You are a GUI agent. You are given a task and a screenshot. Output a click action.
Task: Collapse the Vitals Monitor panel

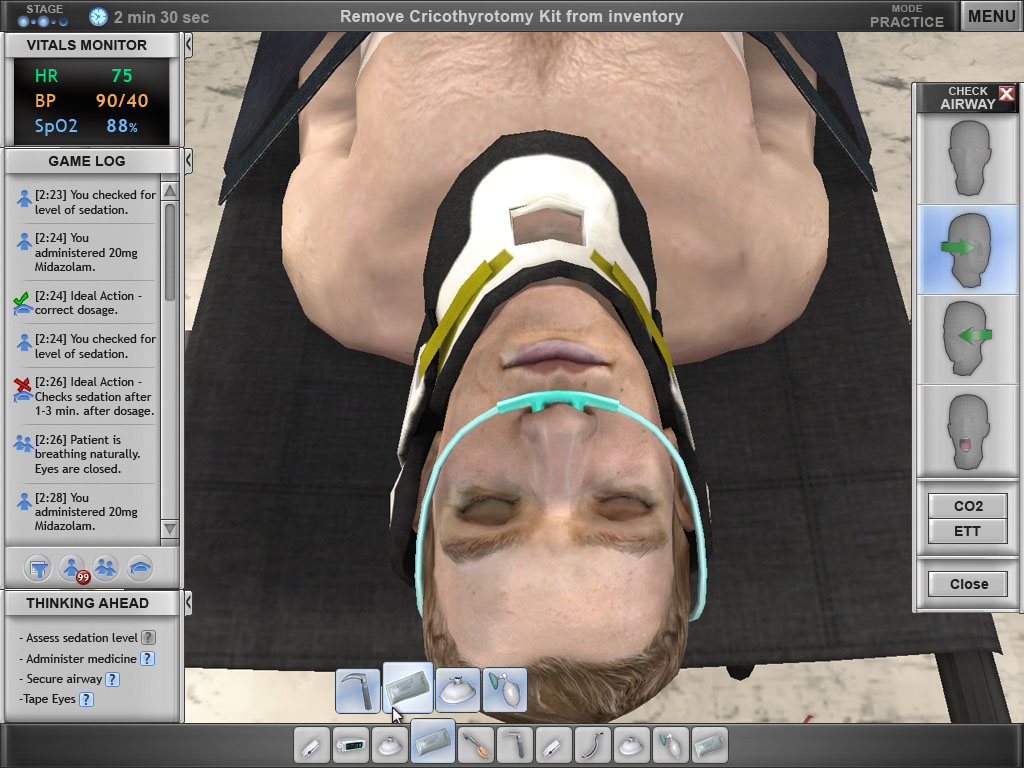pos(188,45)
